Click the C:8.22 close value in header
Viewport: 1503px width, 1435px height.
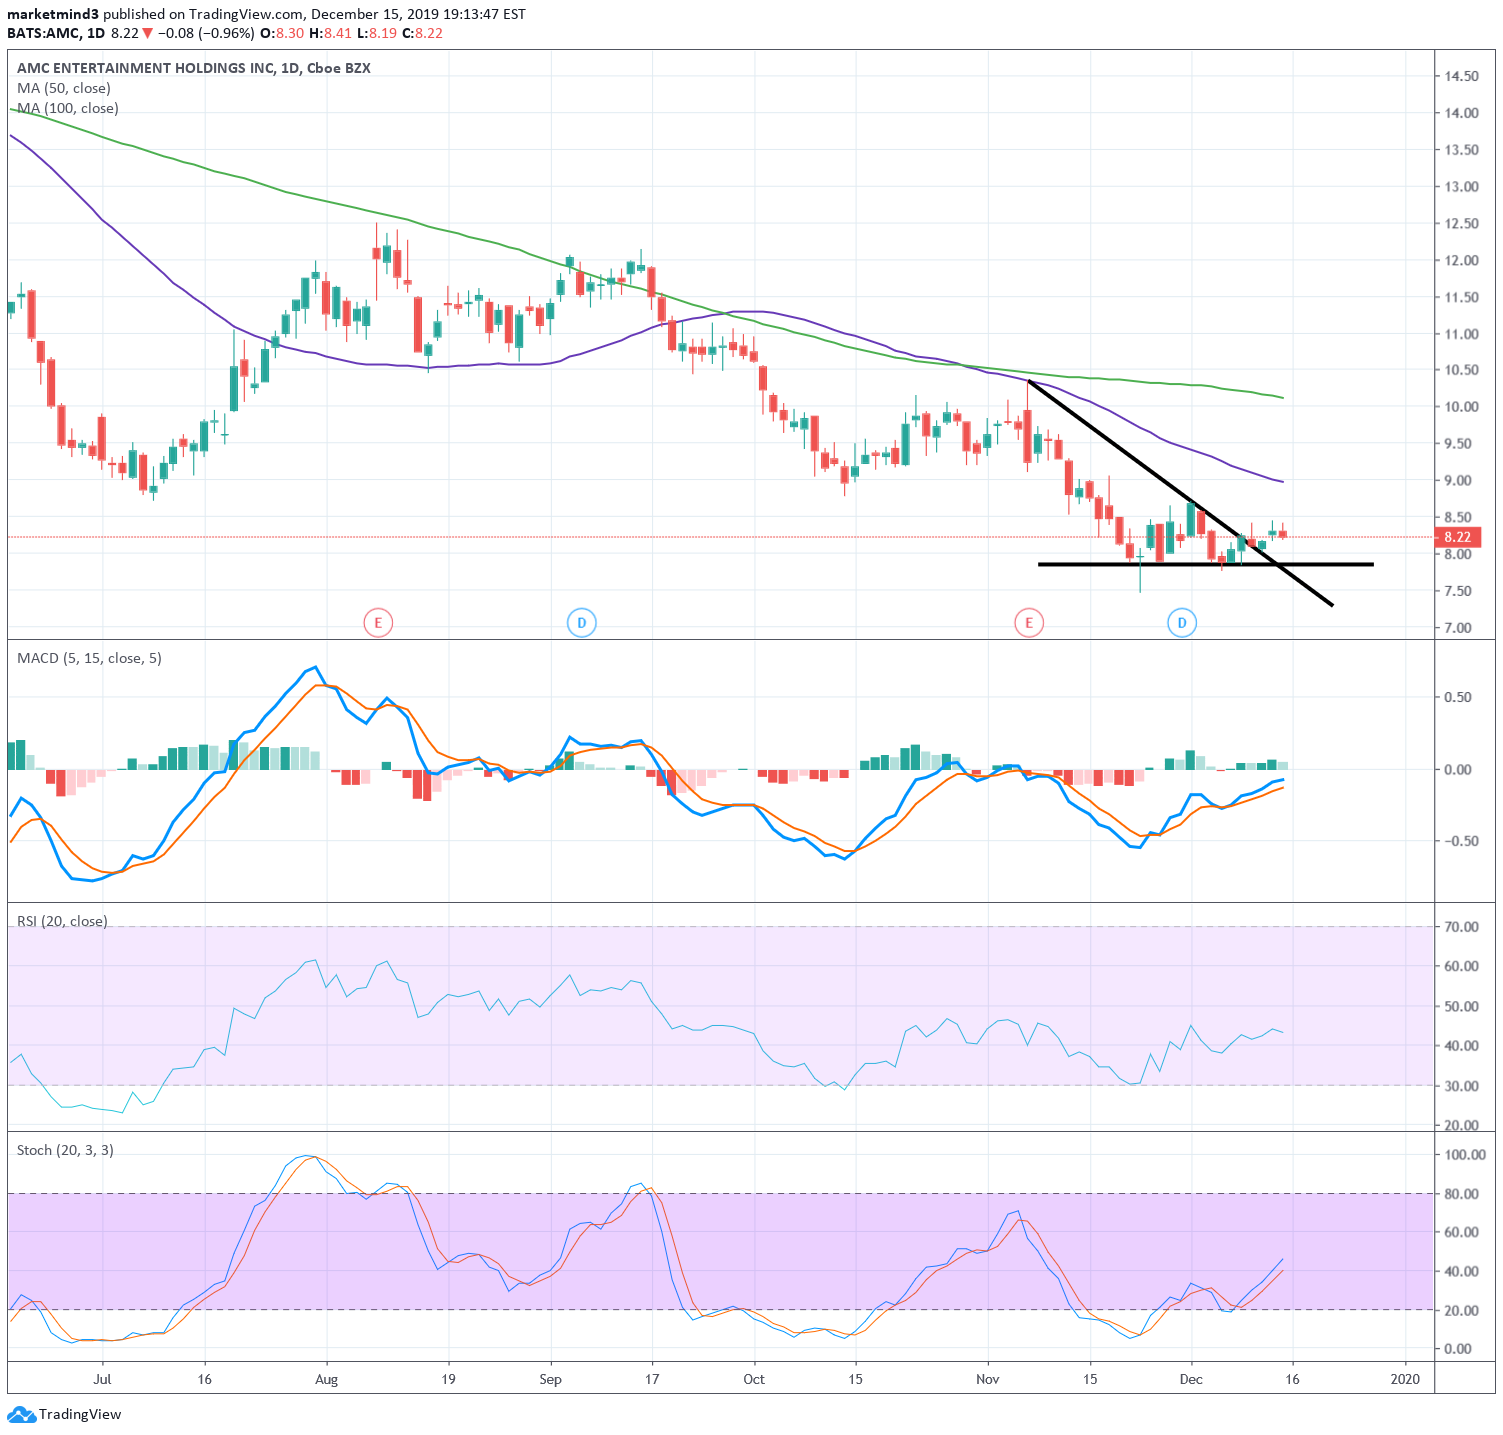click(x=422, y=33)
